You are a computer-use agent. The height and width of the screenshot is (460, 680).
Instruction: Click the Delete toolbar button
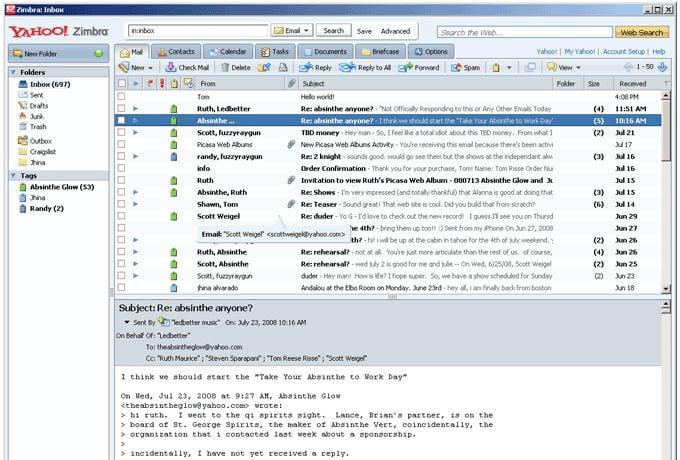pos(235,68)
